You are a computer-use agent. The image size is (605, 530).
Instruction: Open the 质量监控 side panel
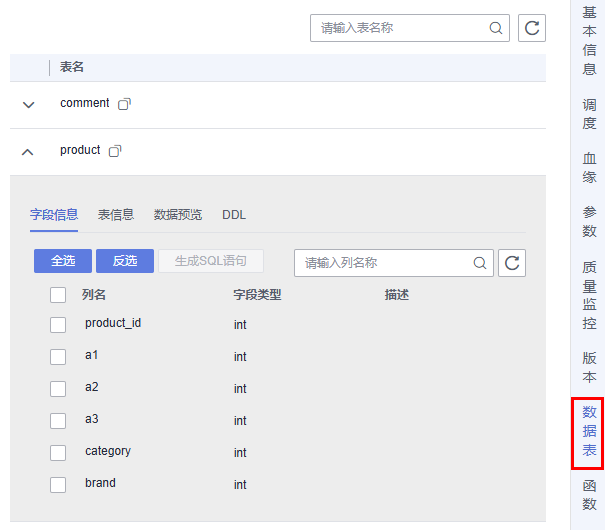point(589,295)
